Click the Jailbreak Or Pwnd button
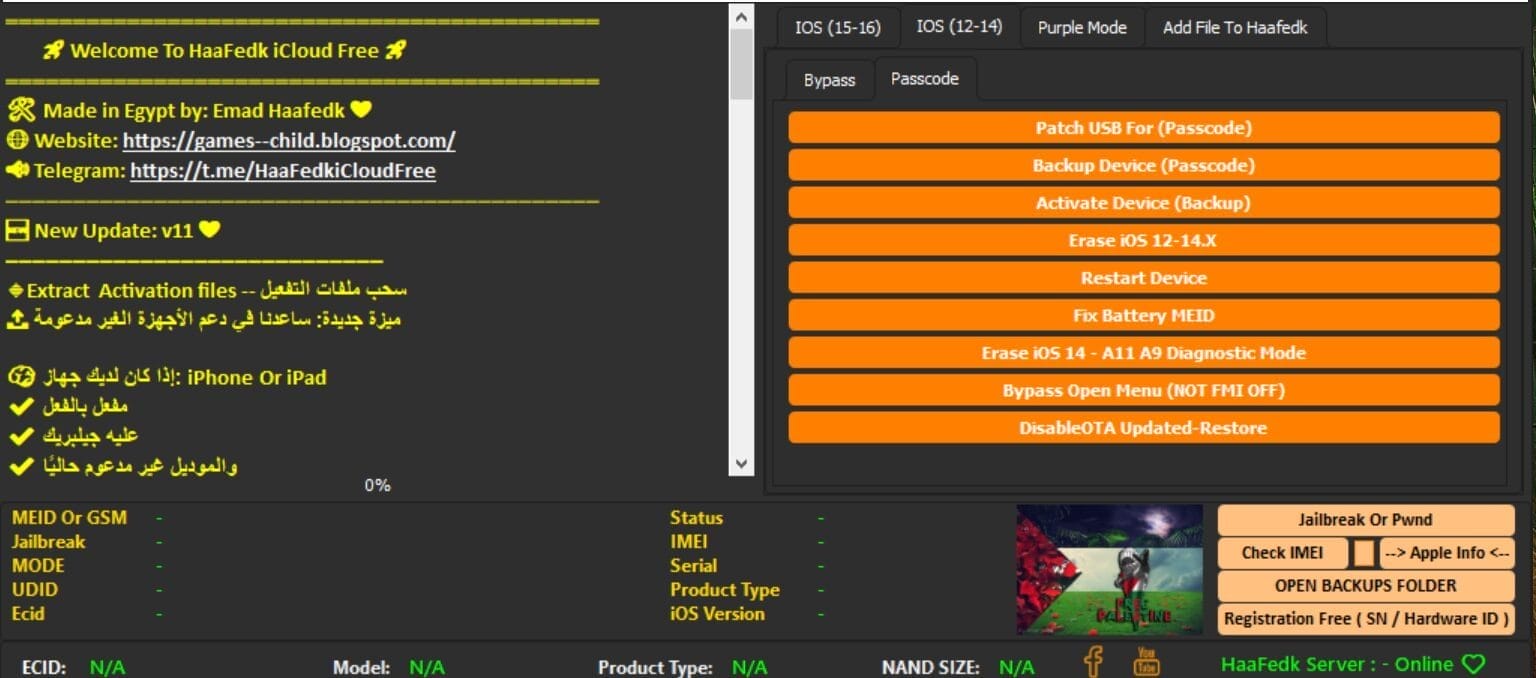Viewport: 1536px width, 678px height. 1364,519
